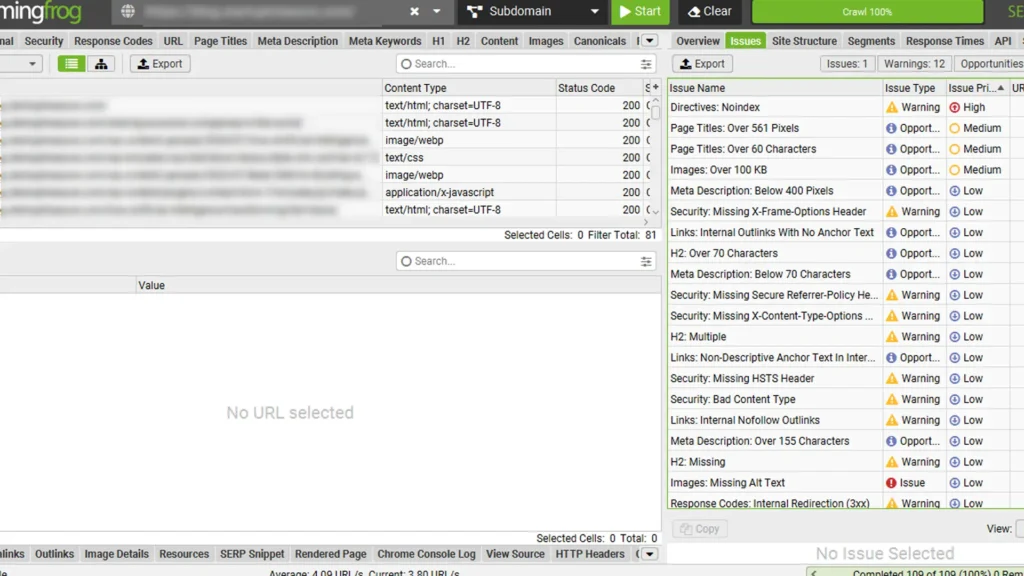Expand the top tabs overflow dropdown
This screenshot has width=1024, height=576.
tap(649, 41)
